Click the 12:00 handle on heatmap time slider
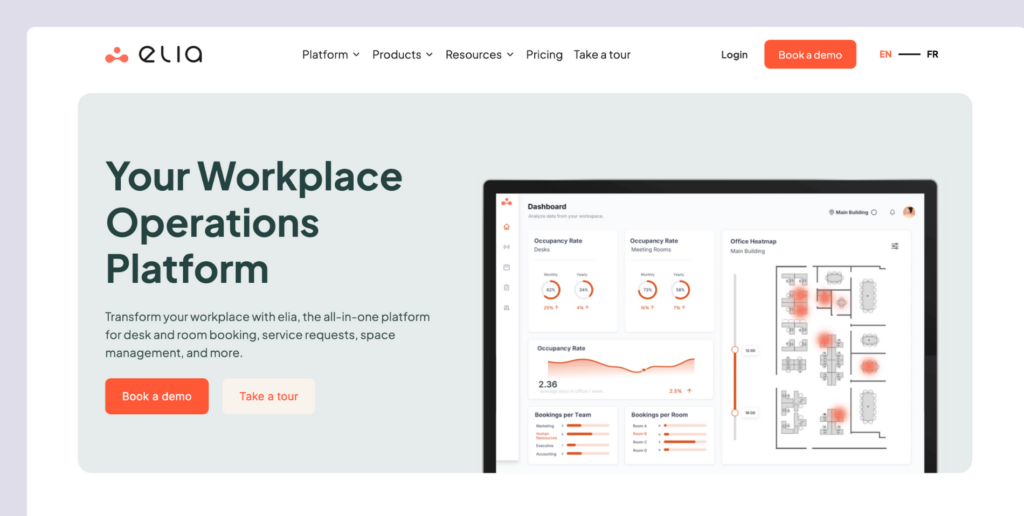This screenshot has width=1024, height=516. pyautogui.click(x=735, y=350)
